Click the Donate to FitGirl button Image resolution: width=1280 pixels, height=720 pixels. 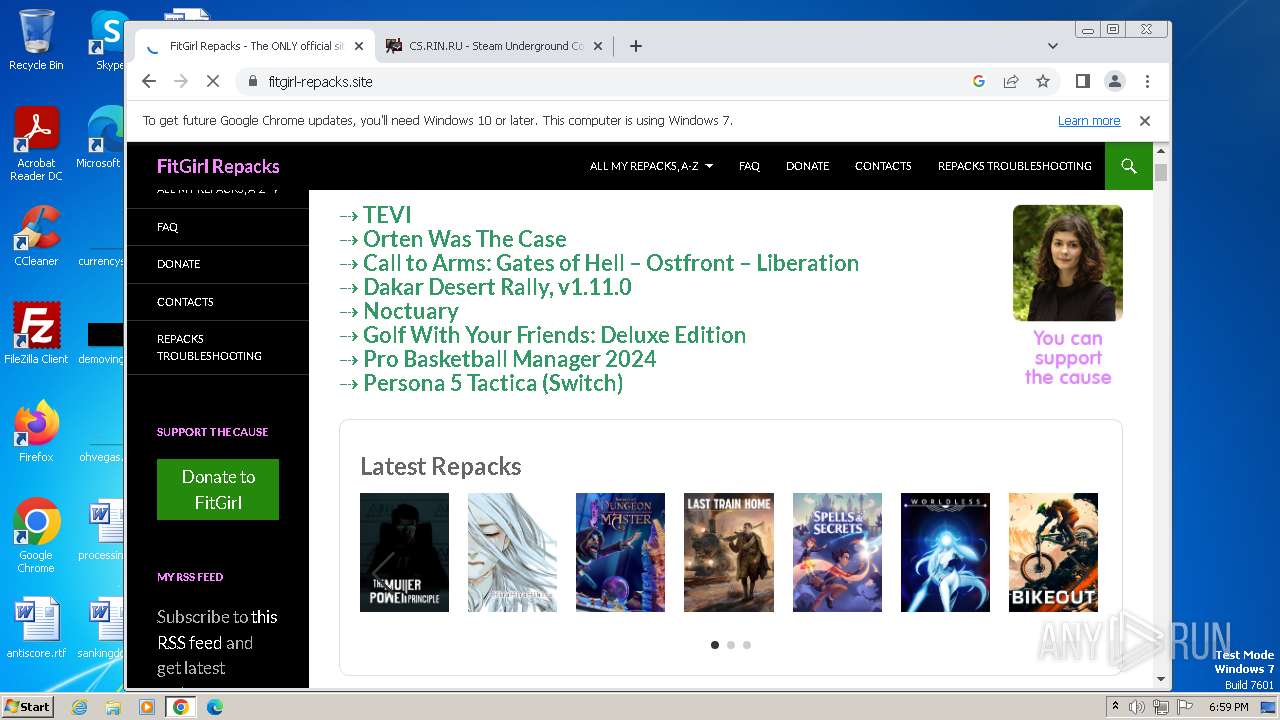point(218,490)
